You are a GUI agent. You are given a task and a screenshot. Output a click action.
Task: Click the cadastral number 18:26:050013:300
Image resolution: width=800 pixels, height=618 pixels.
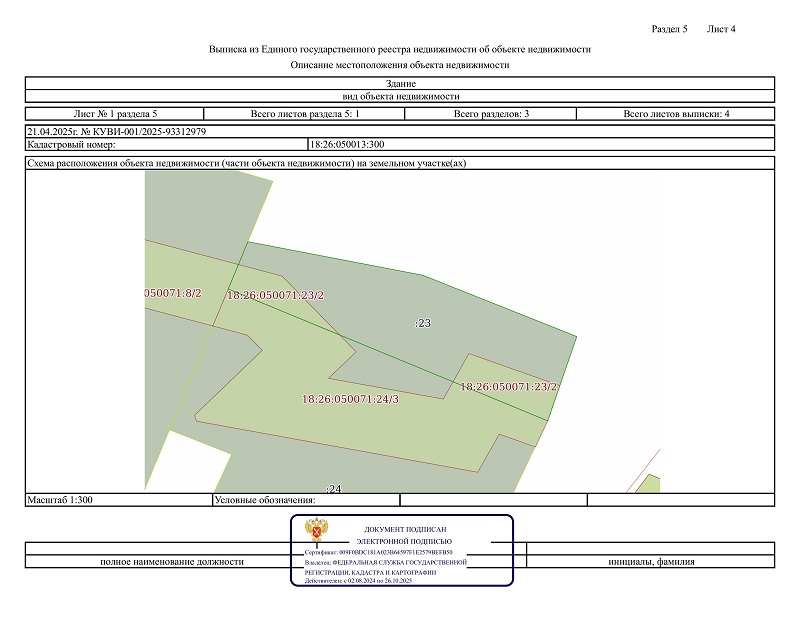pos(347,145)
